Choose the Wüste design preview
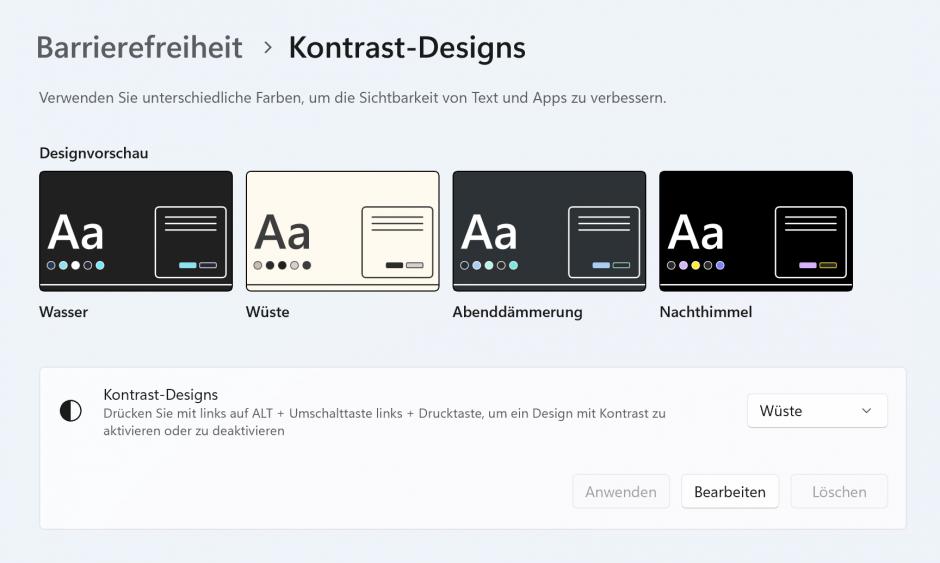The image size is (940, 563). 342,230
